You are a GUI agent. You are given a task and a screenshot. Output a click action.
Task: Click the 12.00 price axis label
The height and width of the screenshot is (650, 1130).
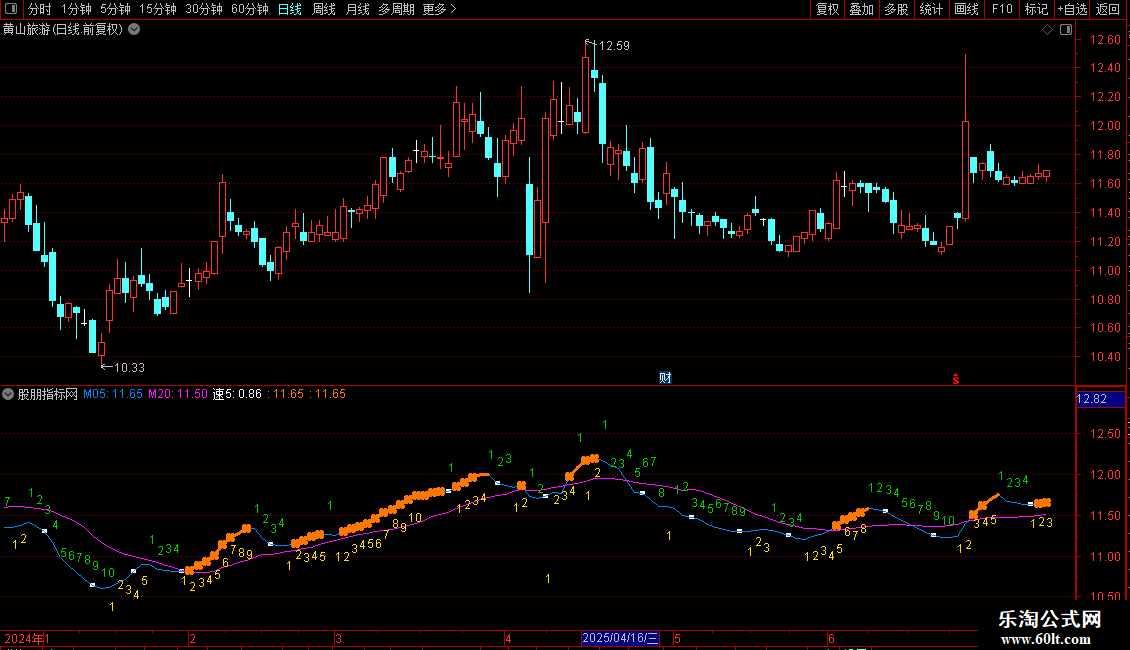[x=1105, y=125]
